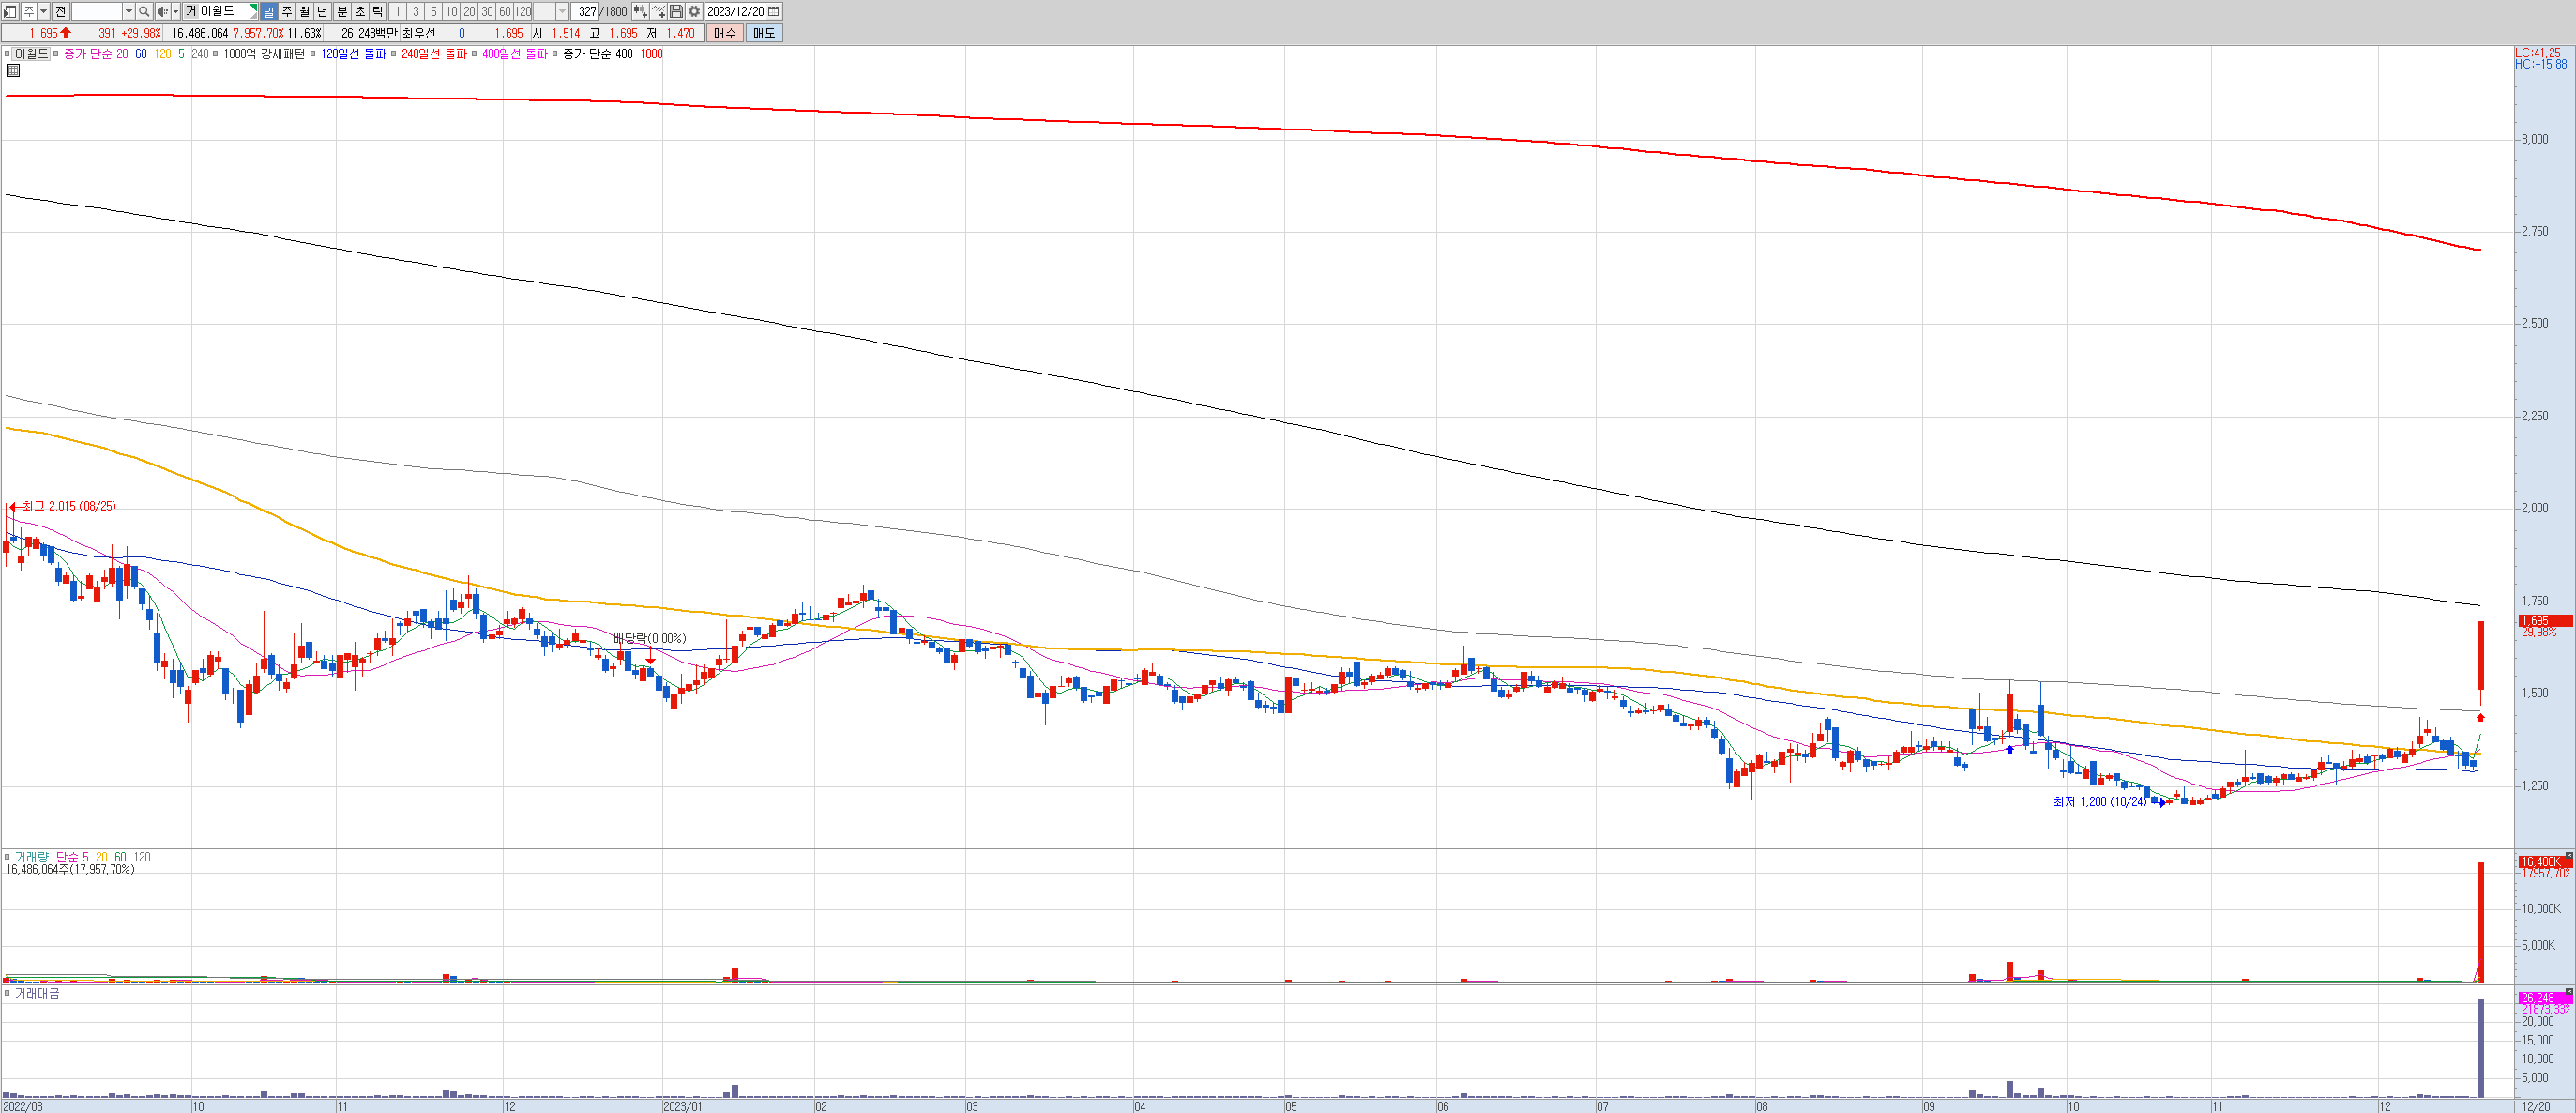2576x1113 pixels.
Task: Click the 거래량 volume indicator label
Action: [31, 857]
